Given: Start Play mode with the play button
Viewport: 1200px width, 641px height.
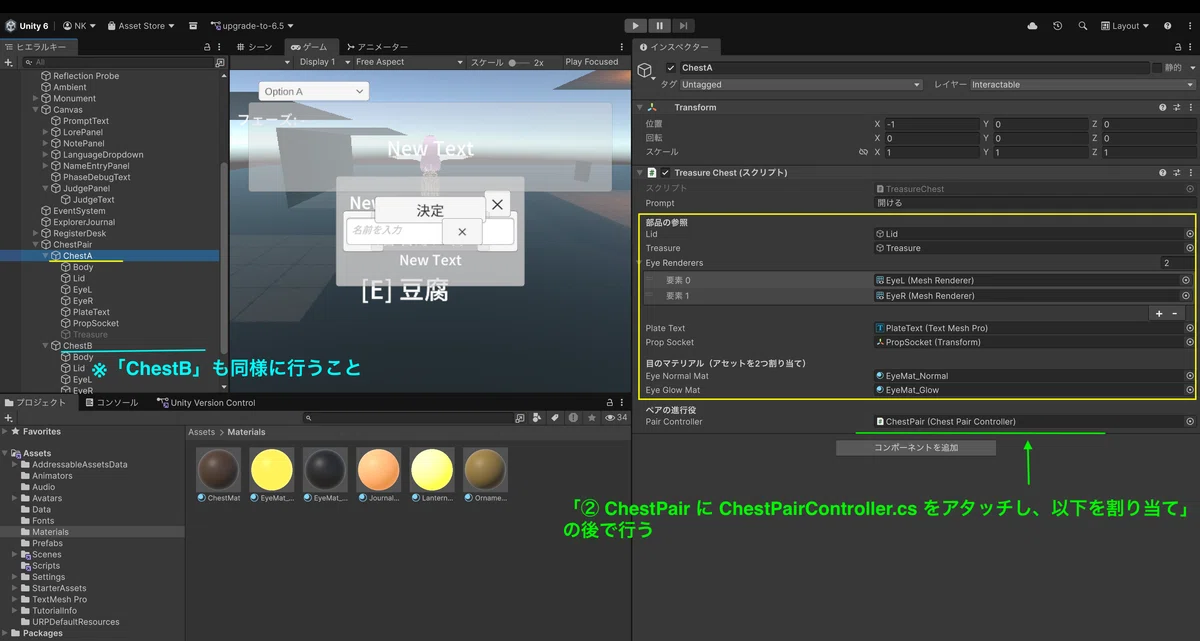Looking at the screenshot, I should pyautogui.click(x=636, y=25).
